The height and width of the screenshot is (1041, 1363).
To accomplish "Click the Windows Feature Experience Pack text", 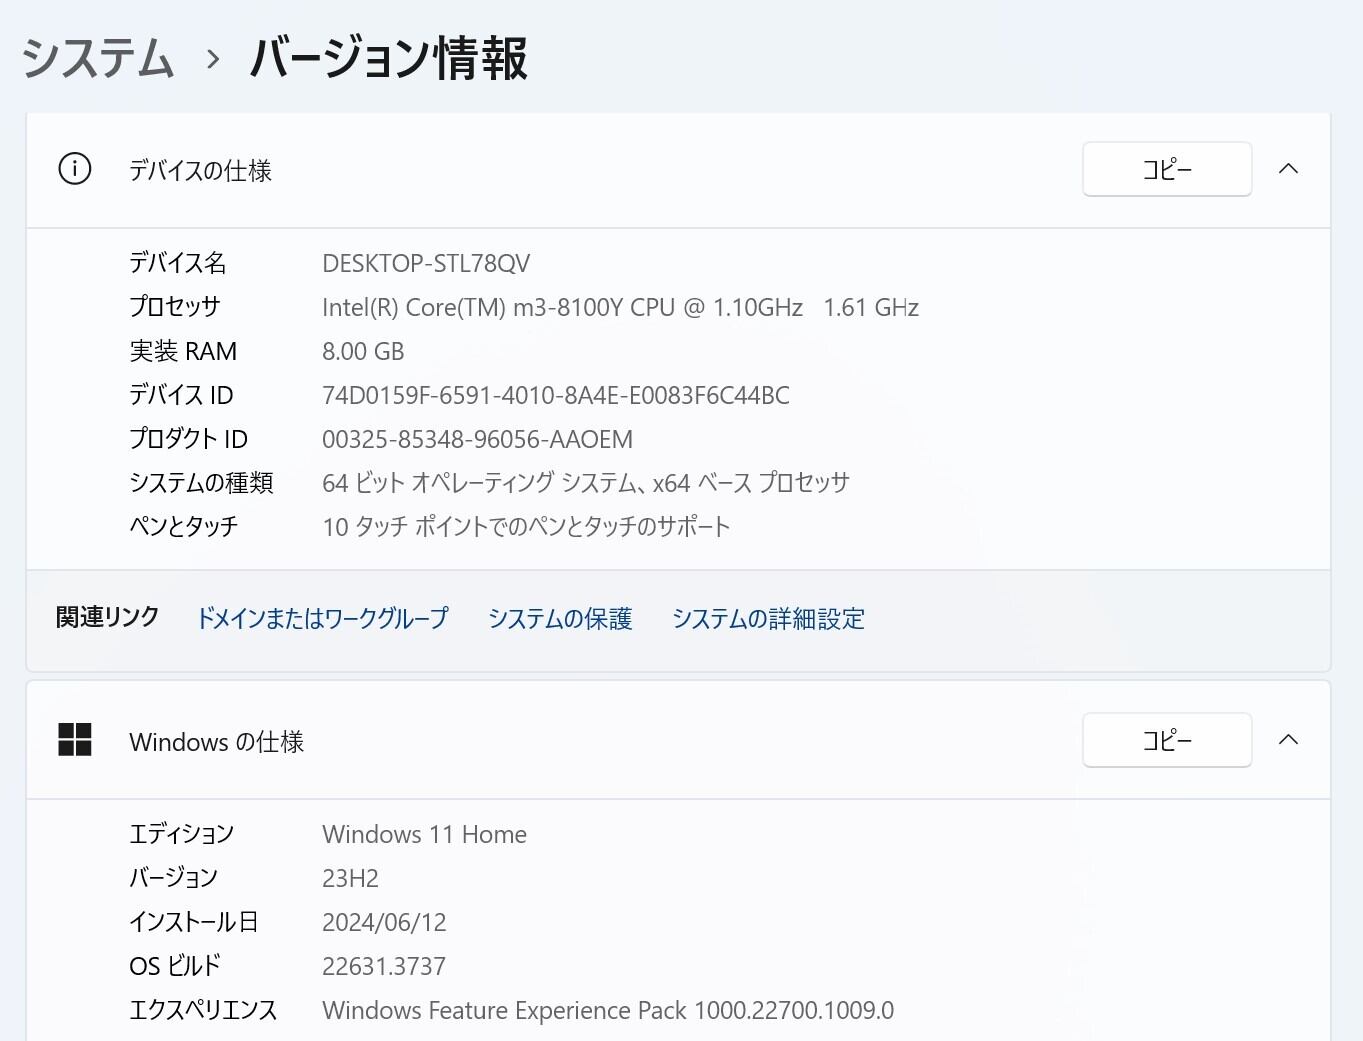I will click(608, 1010).
